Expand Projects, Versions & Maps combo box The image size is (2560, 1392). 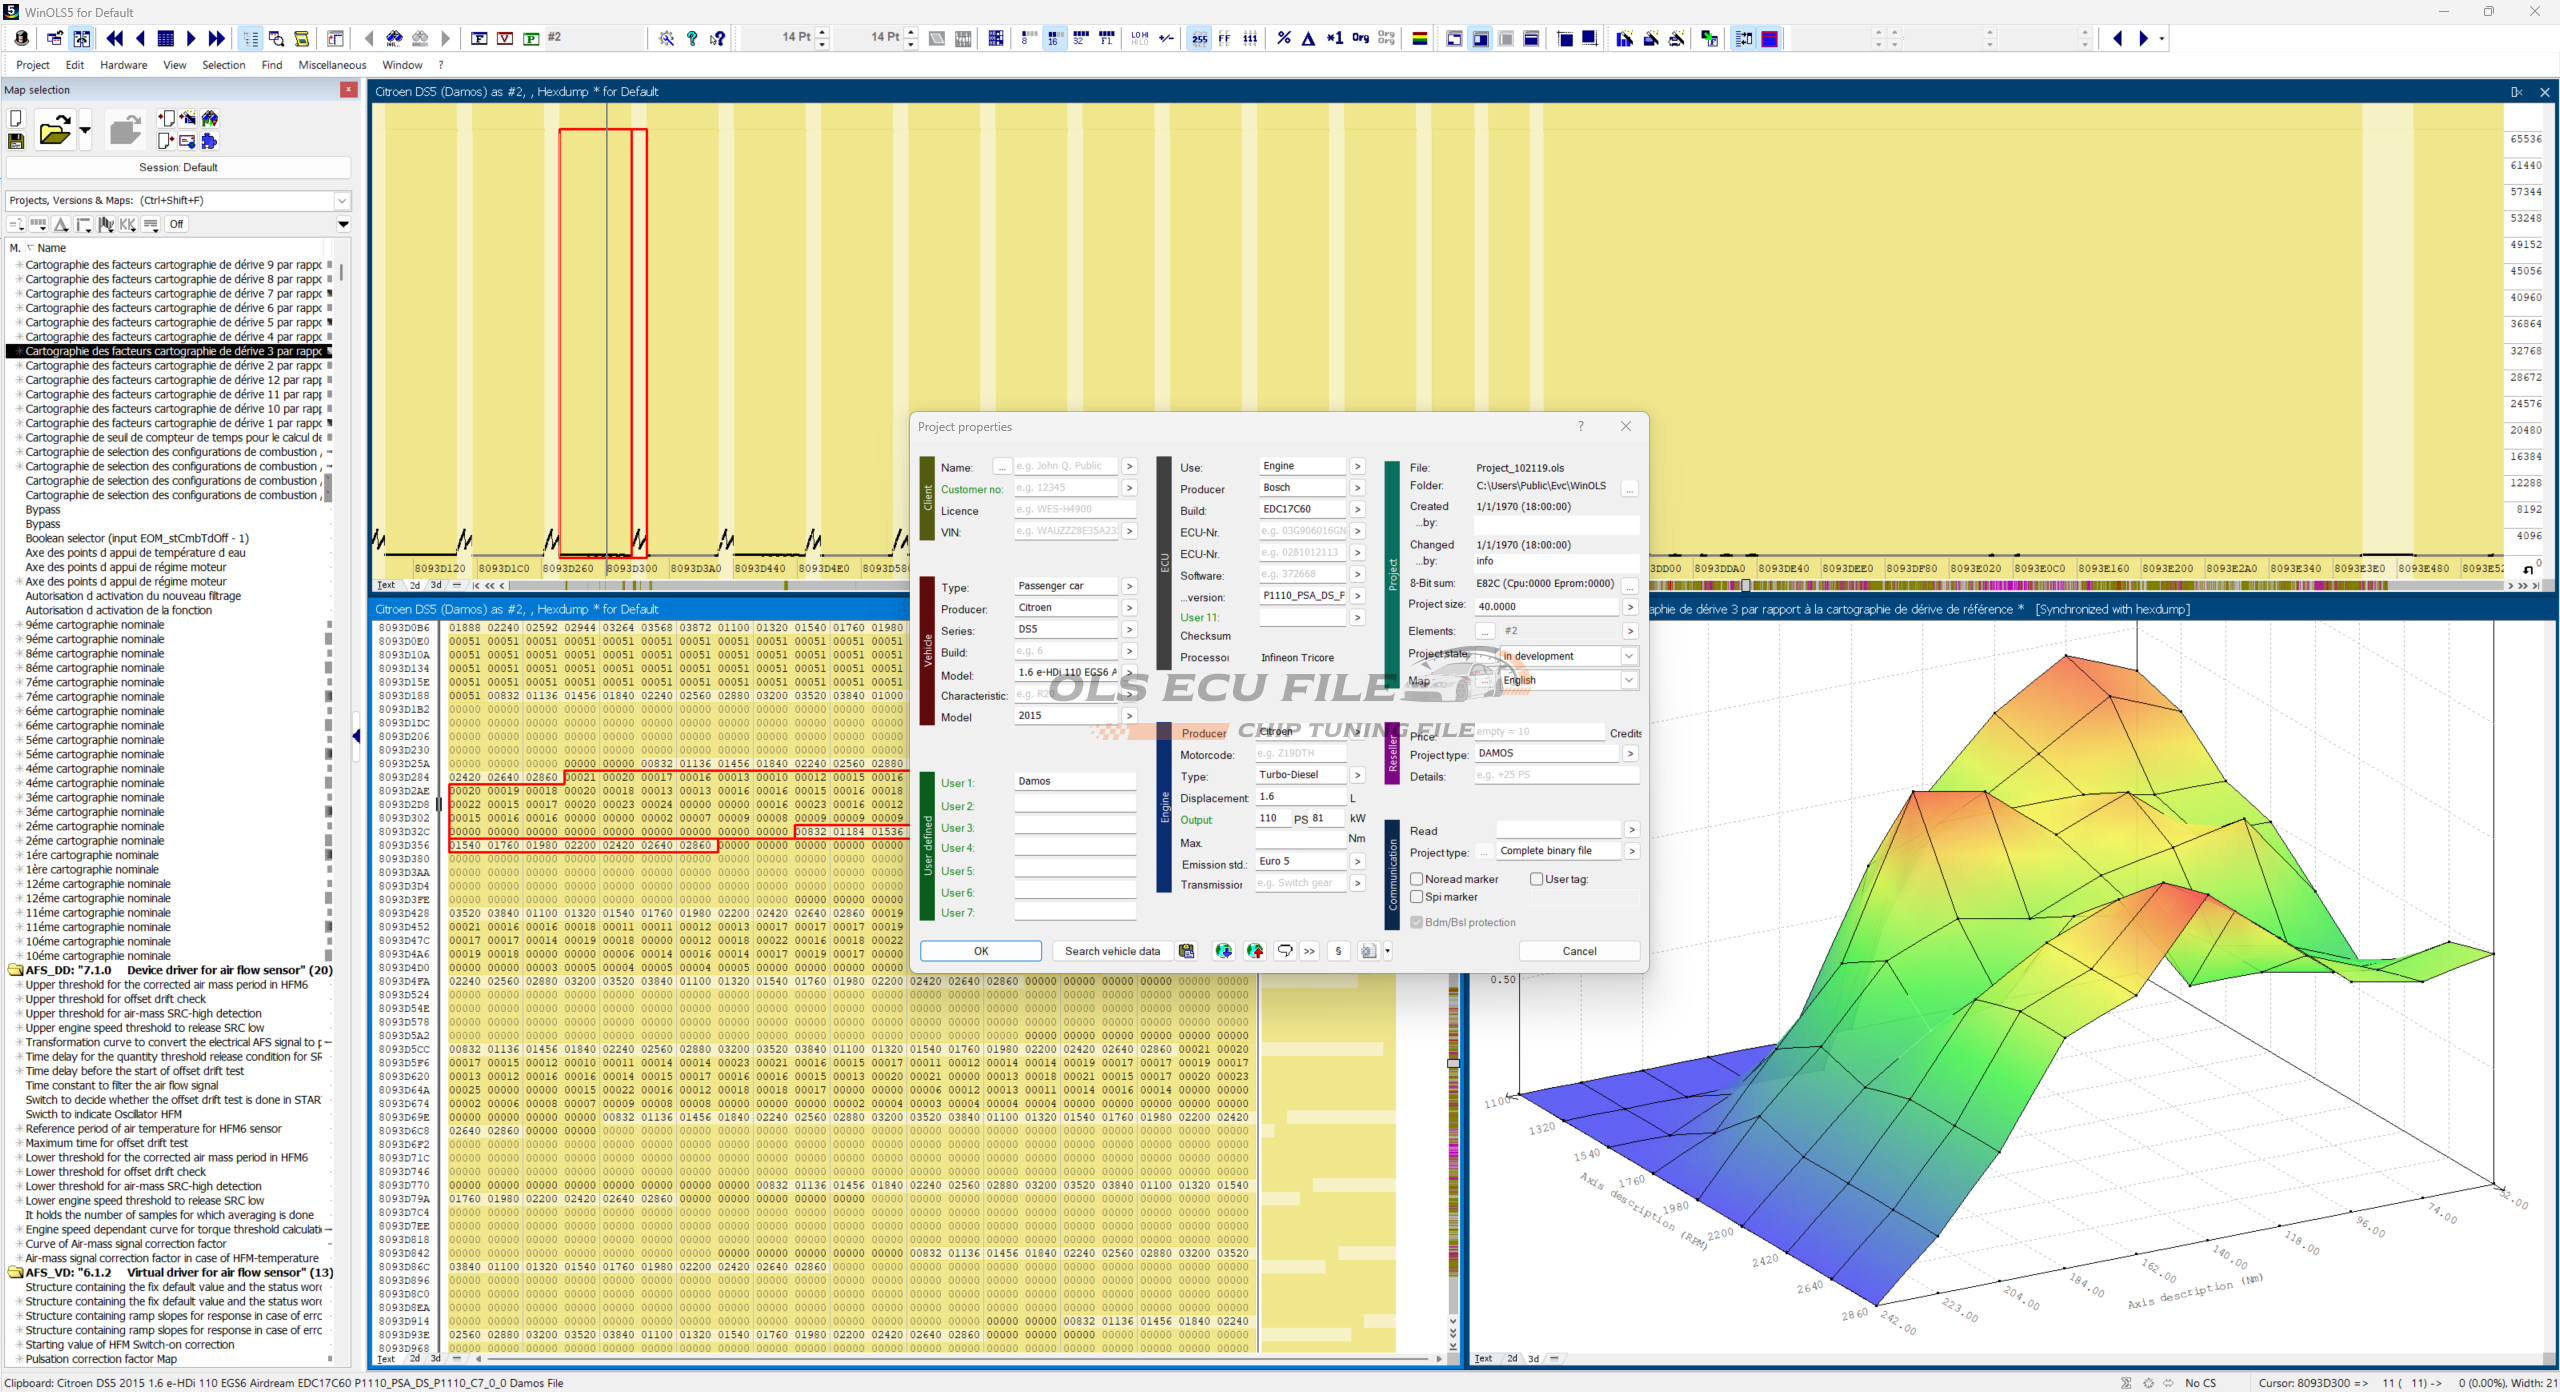pyautogui.click(x=342, y=200)
